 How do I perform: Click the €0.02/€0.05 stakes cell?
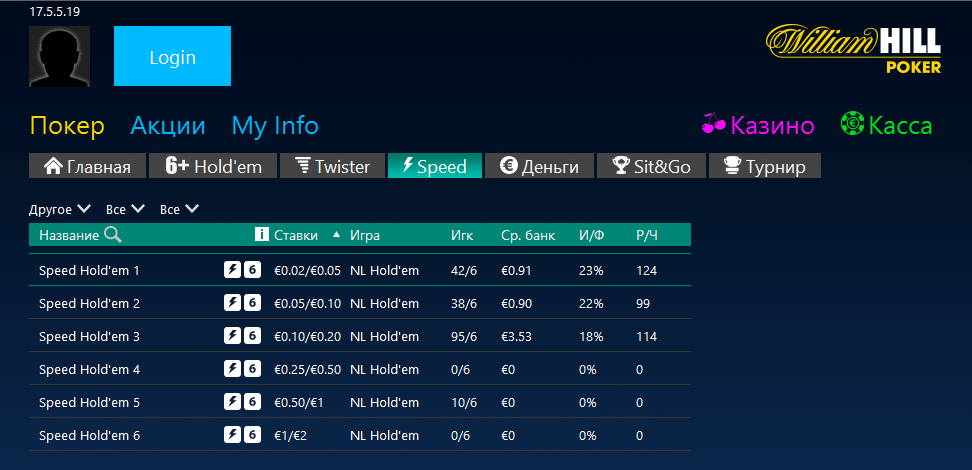click(x=307, y=271)
